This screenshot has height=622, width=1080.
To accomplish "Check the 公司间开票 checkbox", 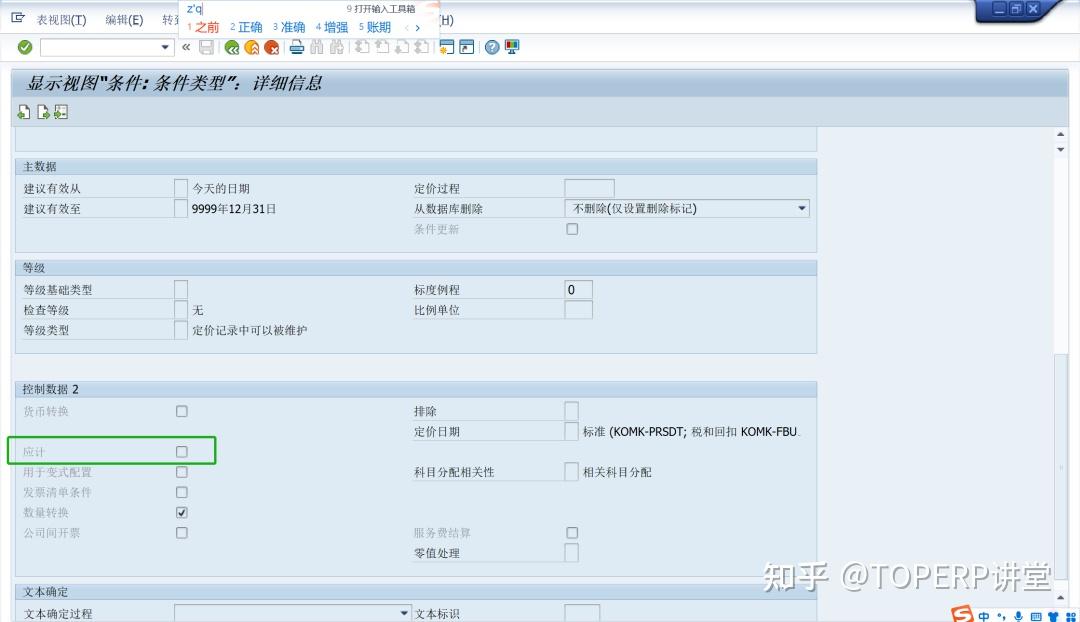I will click(x=181, y=532).
